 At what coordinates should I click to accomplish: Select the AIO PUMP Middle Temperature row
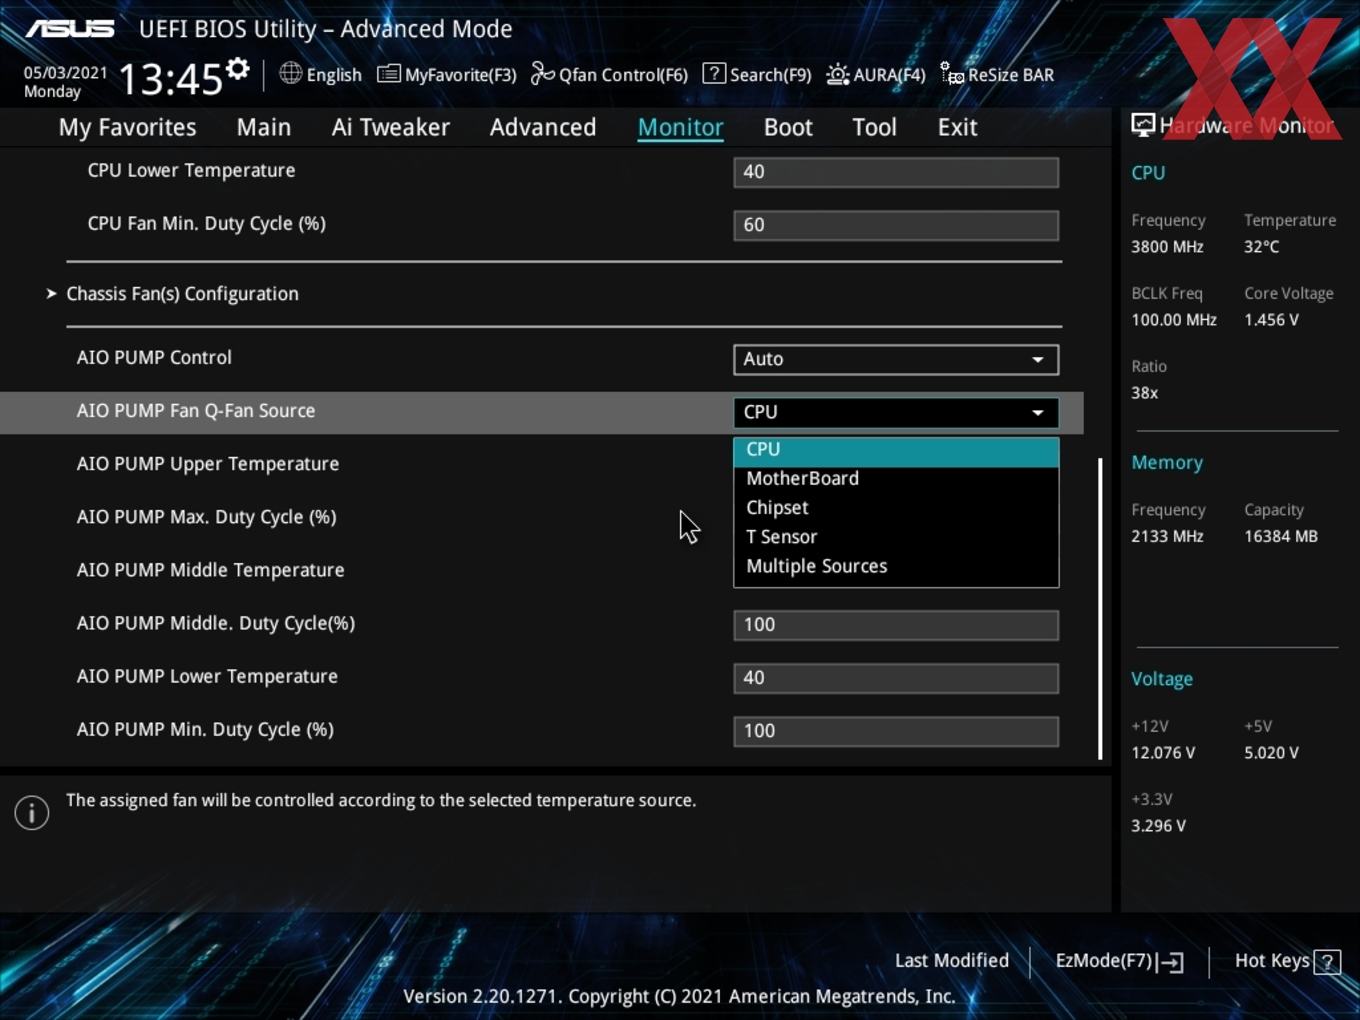point(210,570)
